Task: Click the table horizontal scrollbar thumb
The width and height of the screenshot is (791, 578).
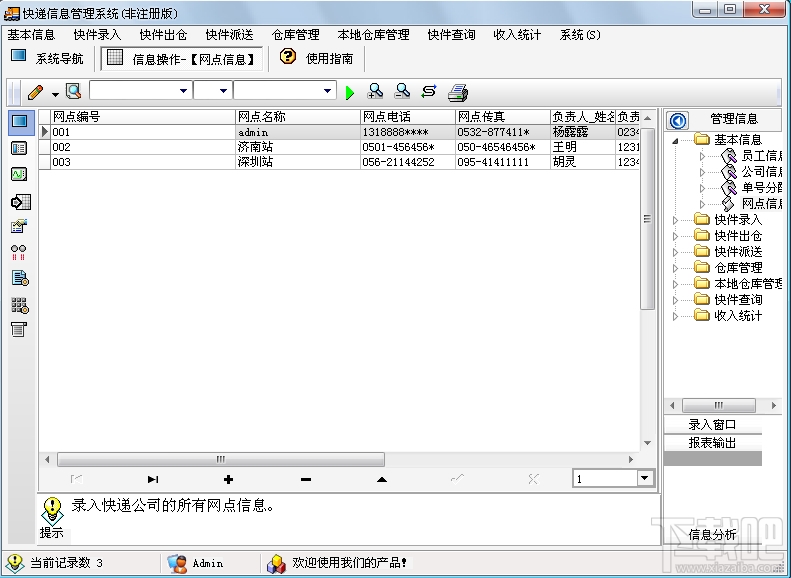Action: click(x=221, y=459)
